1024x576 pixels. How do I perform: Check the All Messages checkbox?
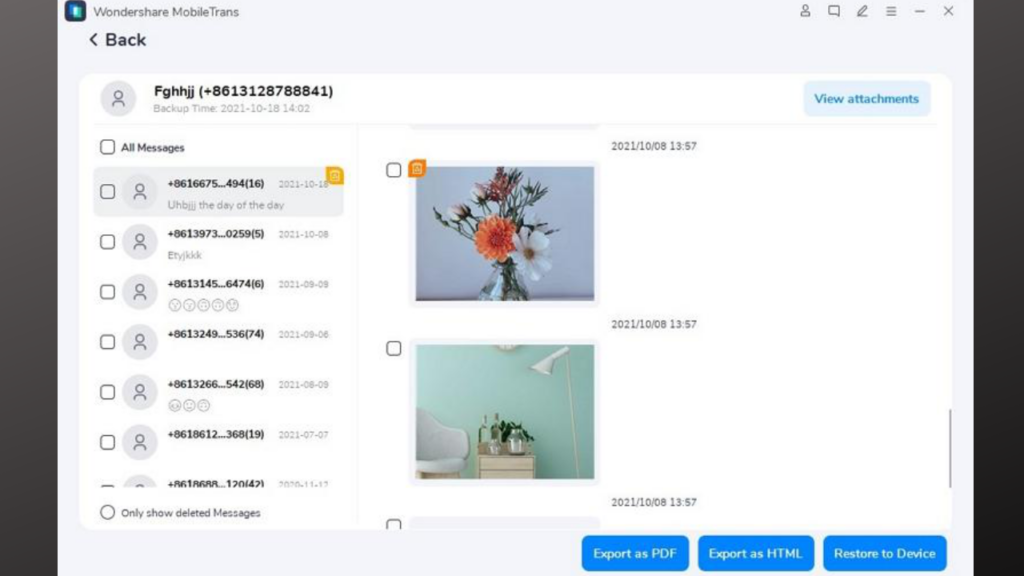coord(107,146)
